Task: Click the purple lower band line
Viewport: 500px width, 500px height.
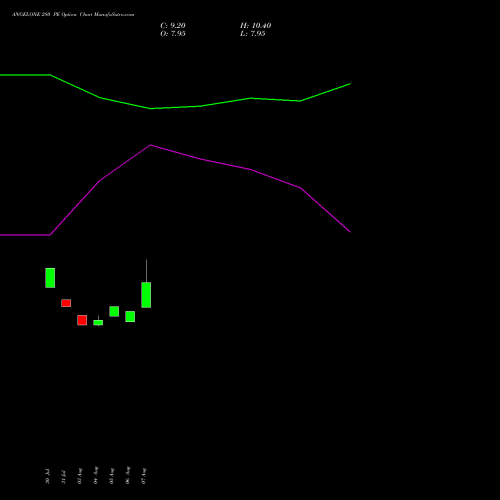Action: pos(200,159)
